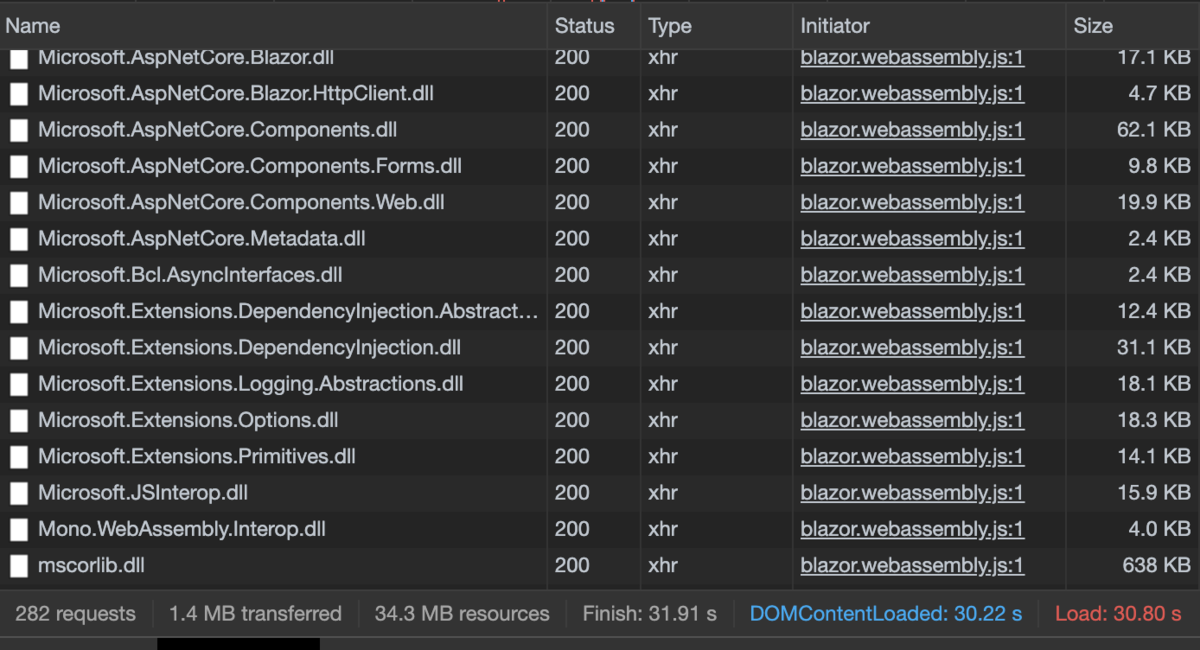Select the mscorlib.dll request
Screen dimensions: 1200x650
tap(91, 565)
